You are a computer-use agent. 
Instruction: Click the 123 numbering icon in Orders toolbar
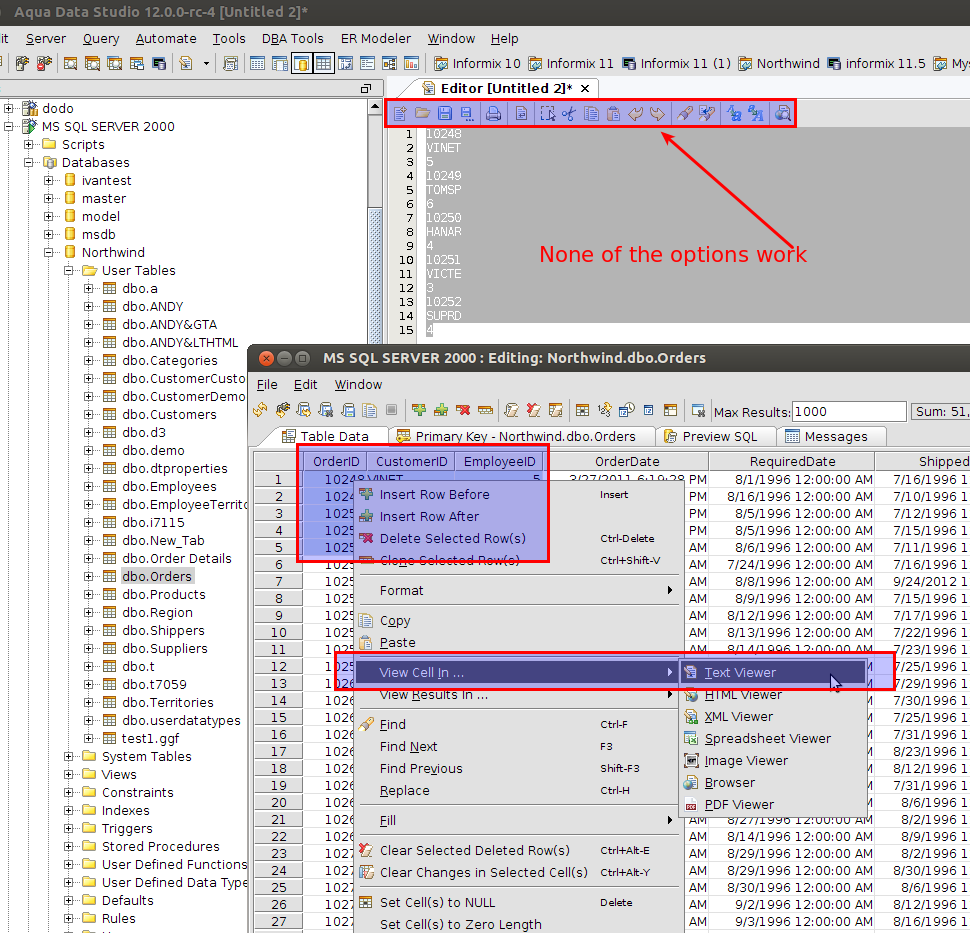pyautogui.click(x=604, y=410)
